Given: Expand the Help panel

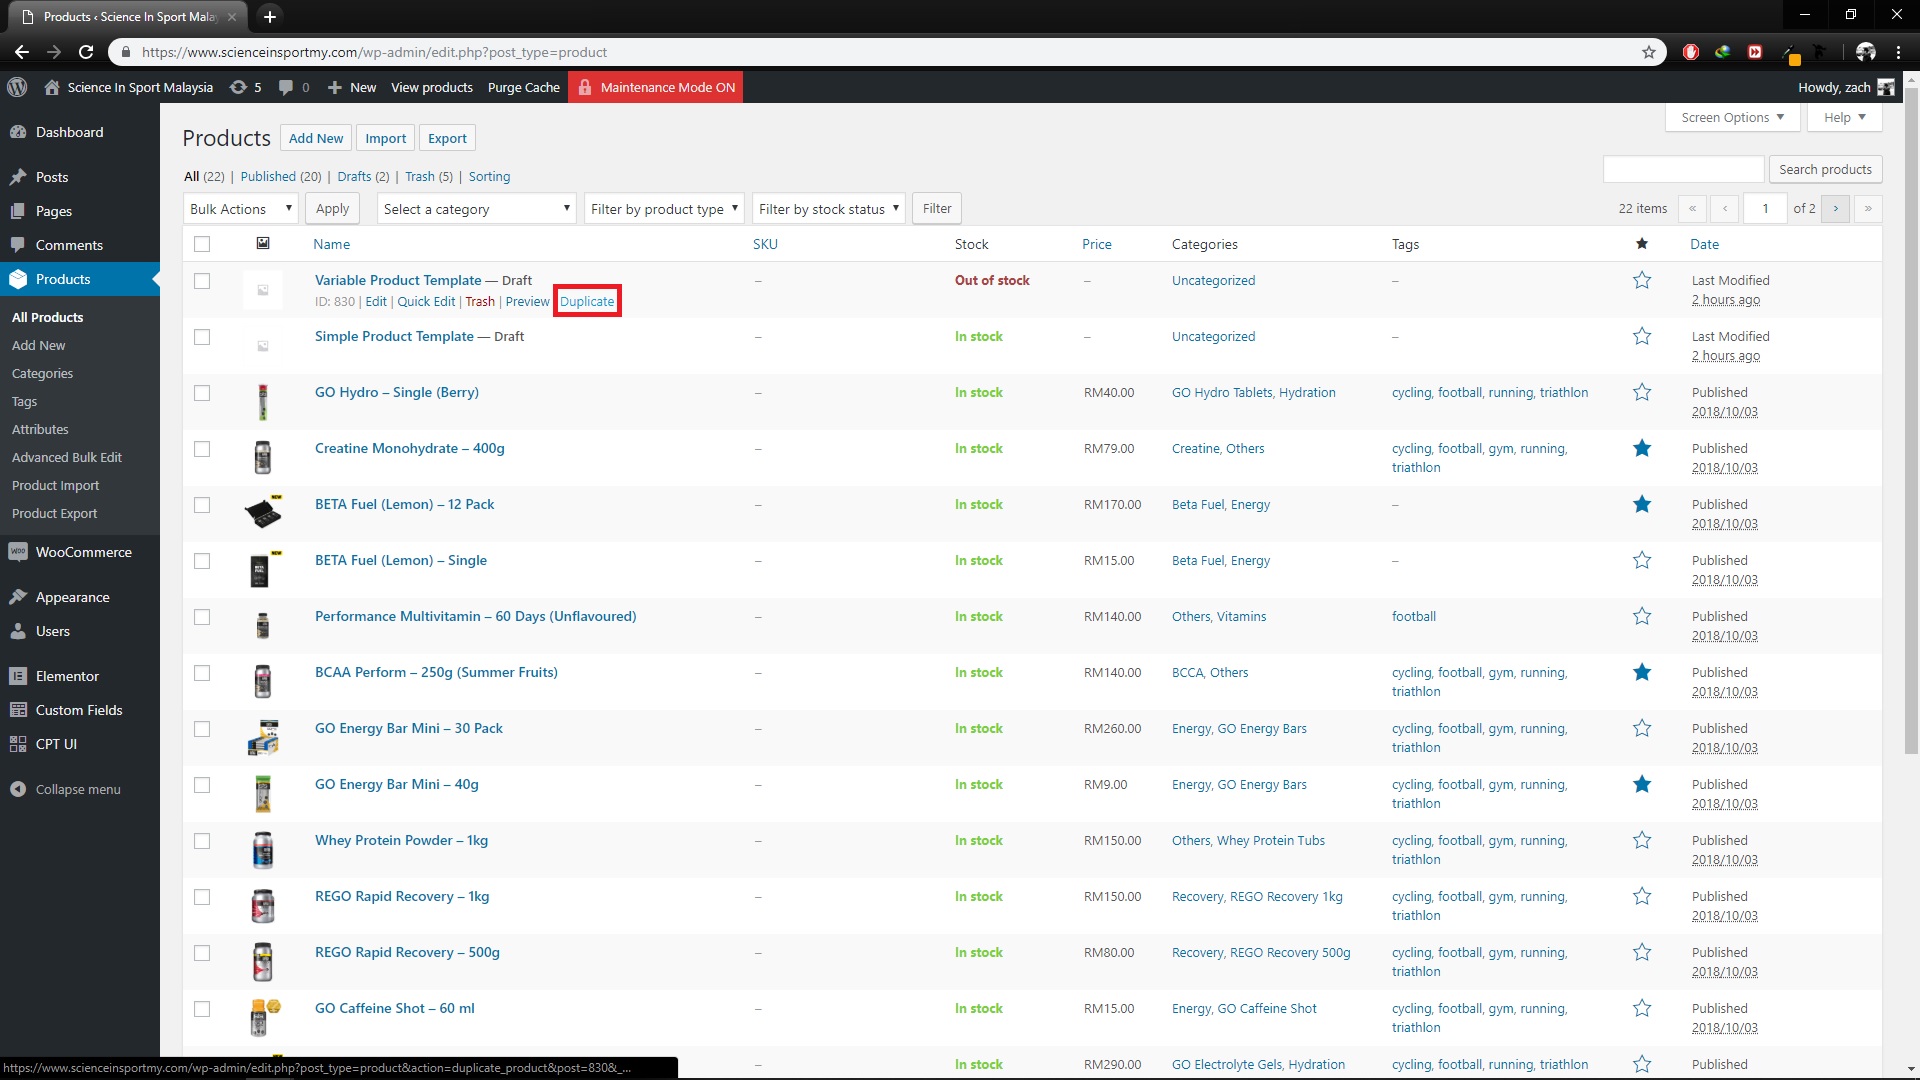Looking at the screenshot, I should (1845, 117).
